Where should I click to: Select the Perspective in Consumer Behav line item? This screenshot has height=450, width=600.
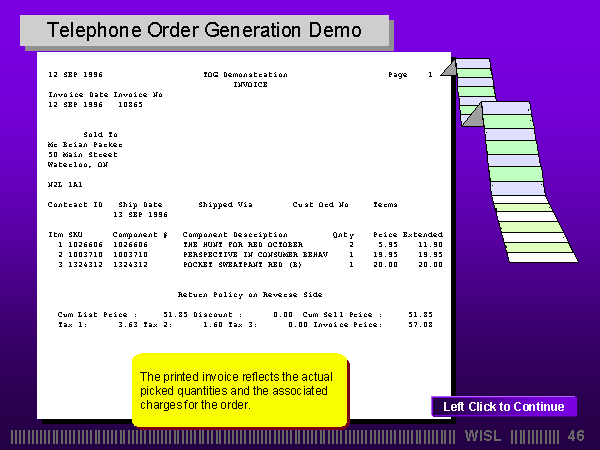pos(242,254)
